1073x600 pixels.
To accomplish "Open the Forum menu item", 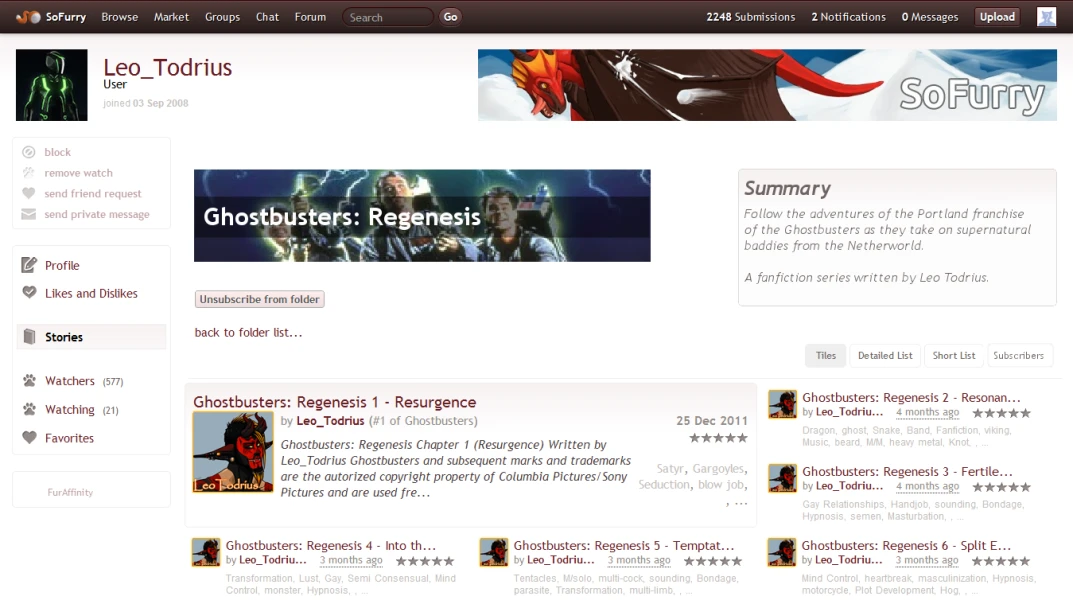I will pyautogui.click(x=311, y=17).
